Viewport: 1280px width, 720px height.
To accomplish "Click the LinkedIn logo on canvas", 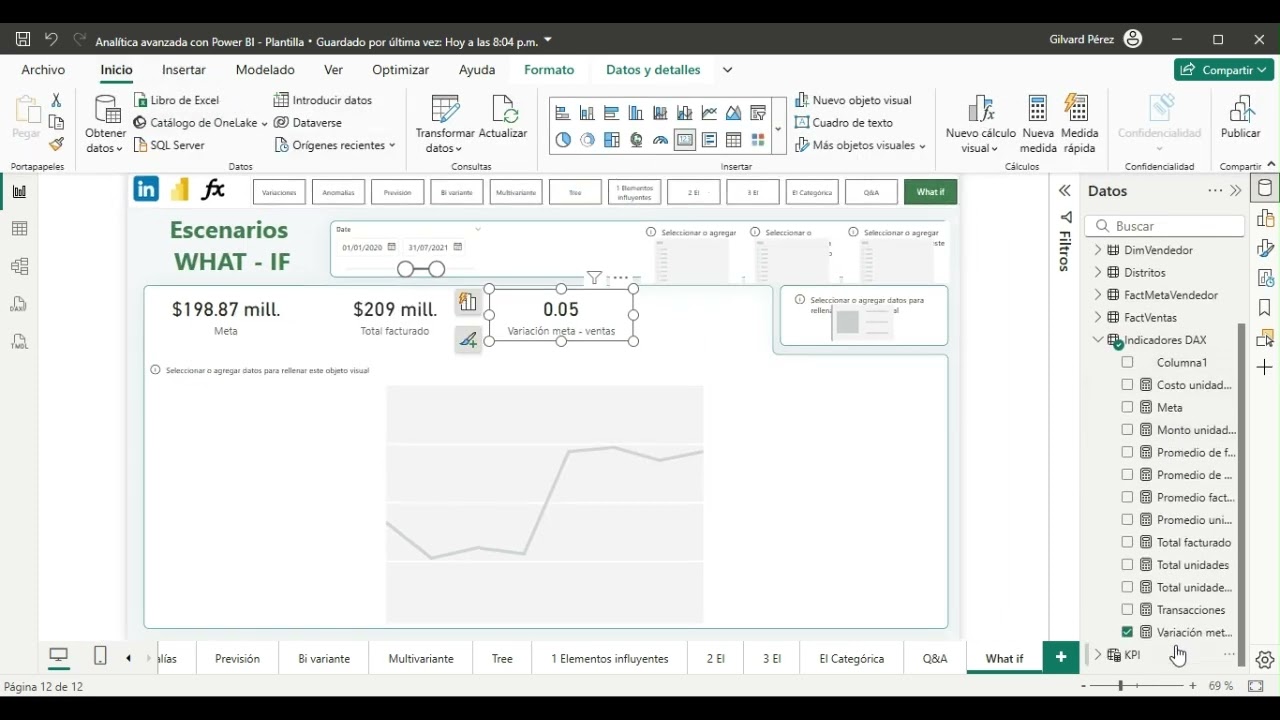I will (x=146, y=190).
